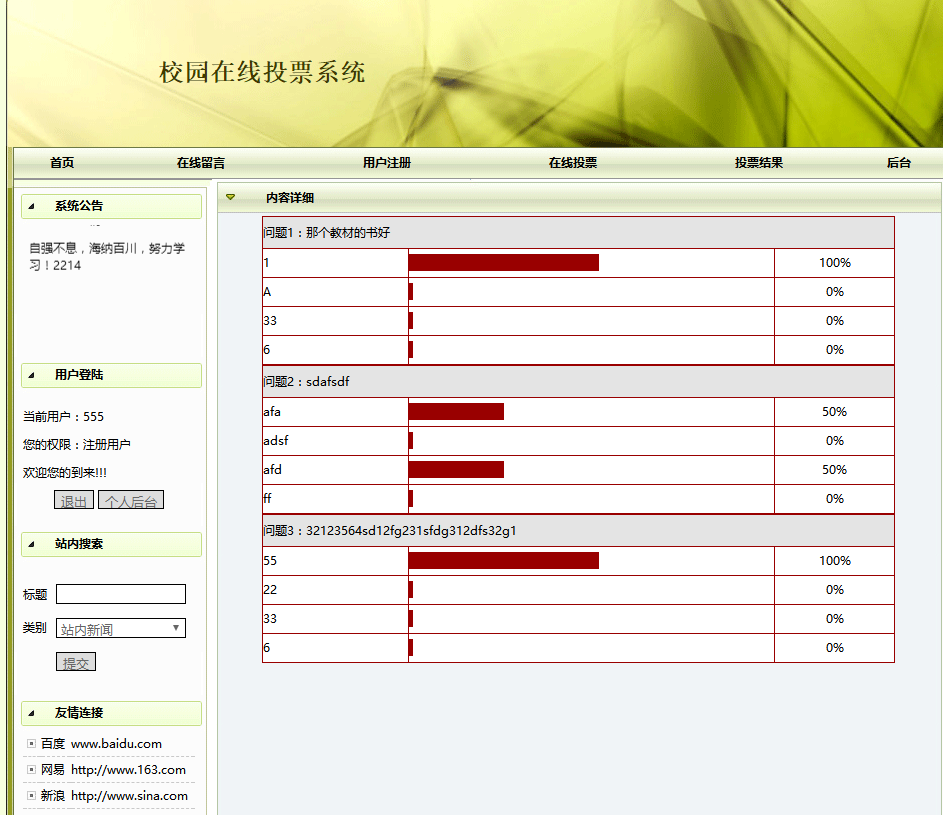This screenshot has width=943, height=815.
Task: Click option label A under 问题1
Action: pyautogui.click(x=268, y=292)
